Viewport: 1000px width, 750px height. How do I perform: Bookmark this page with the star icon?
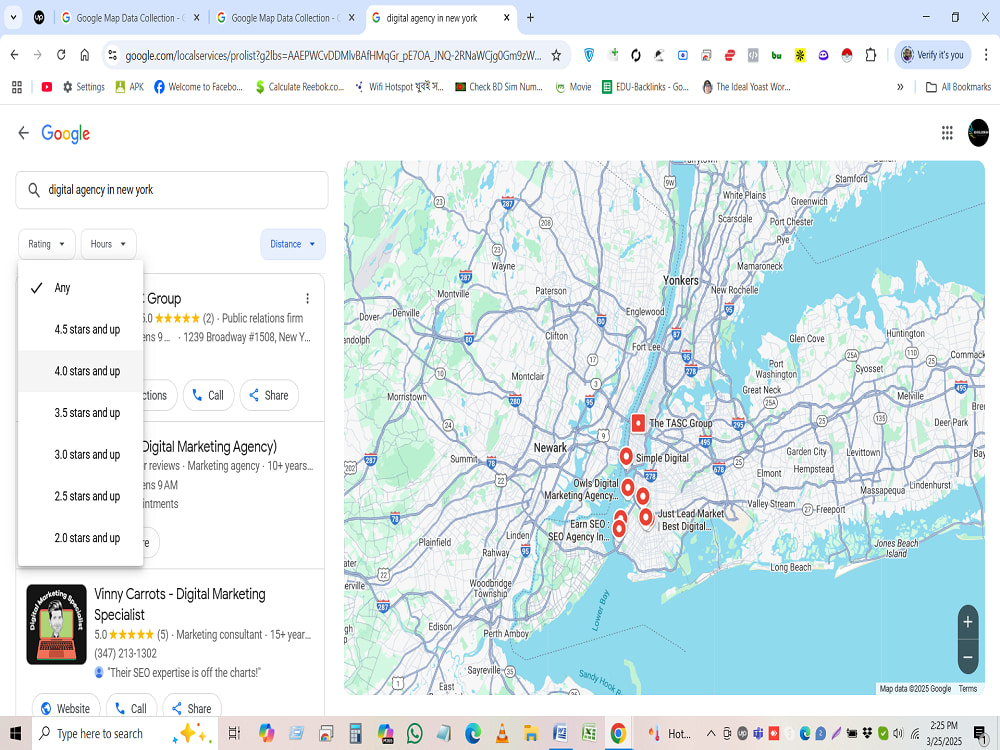(556, 55)
